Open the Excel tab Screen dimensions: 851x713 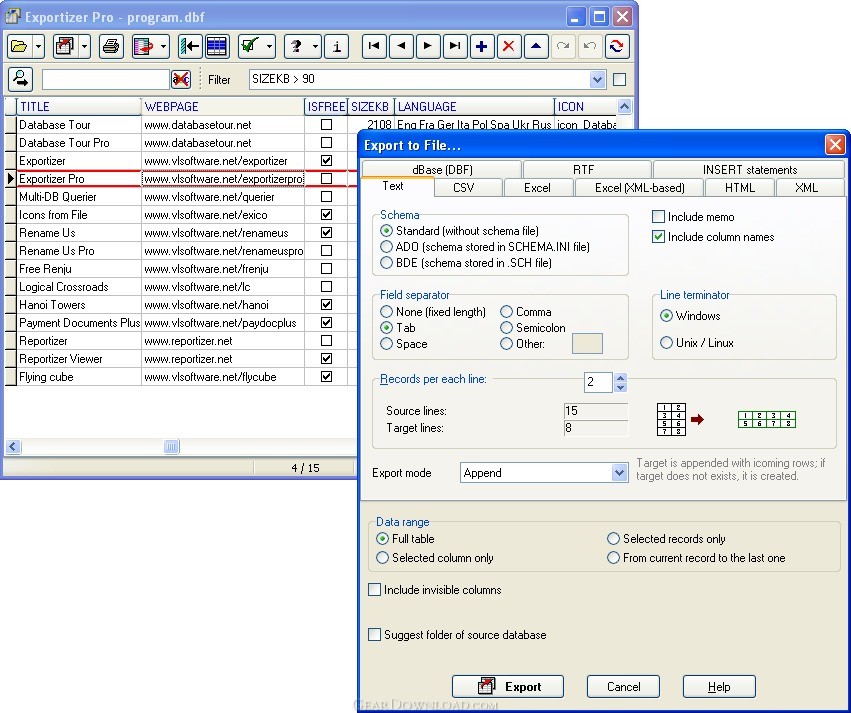(x=537, y=188)
